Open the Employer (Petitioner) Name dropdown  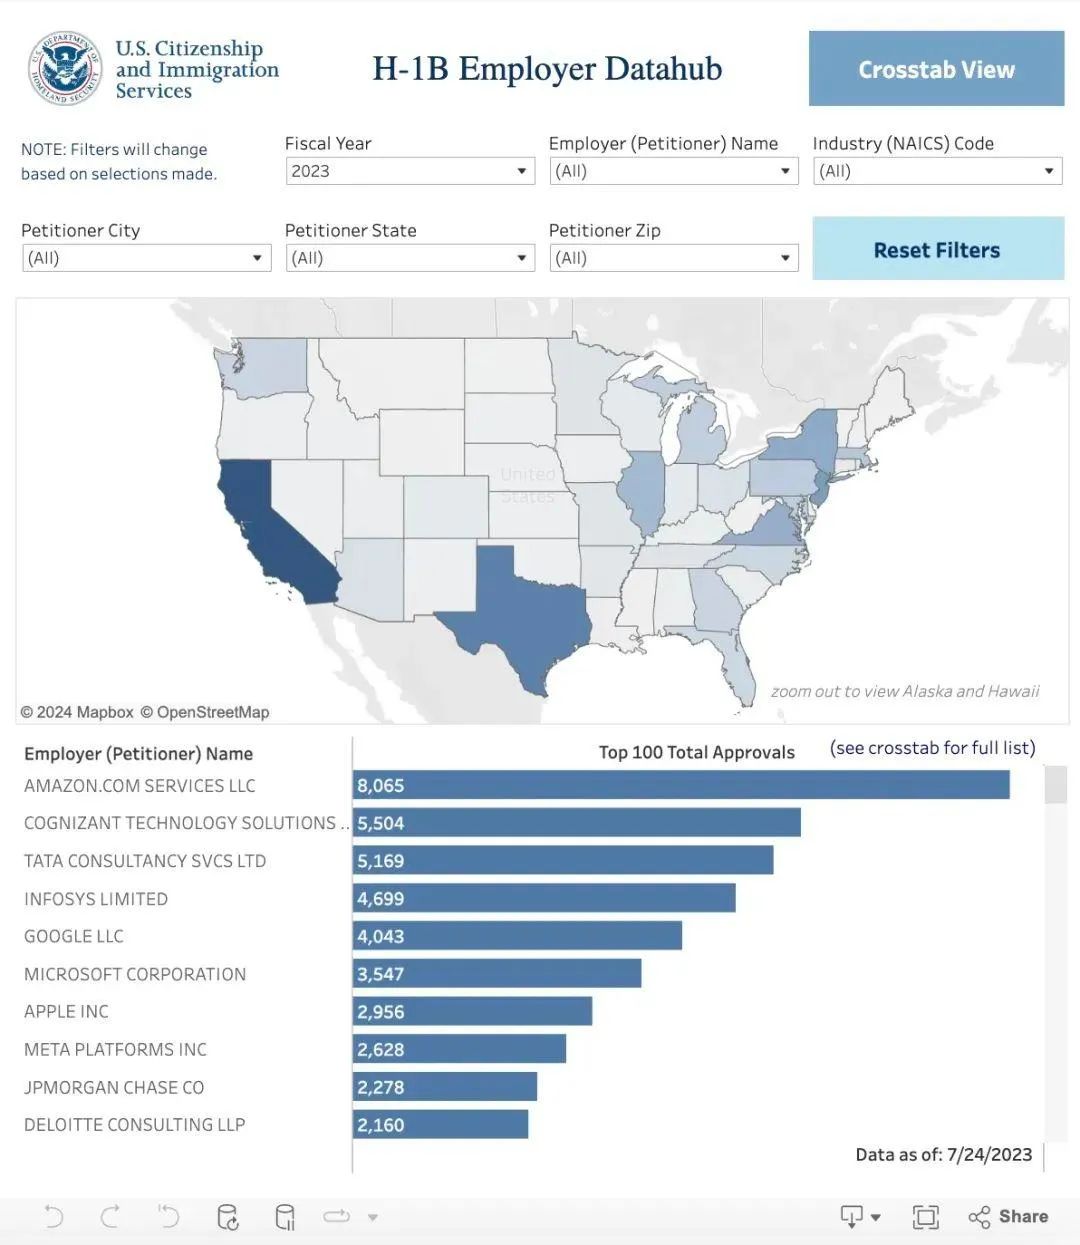click(674, 171)
